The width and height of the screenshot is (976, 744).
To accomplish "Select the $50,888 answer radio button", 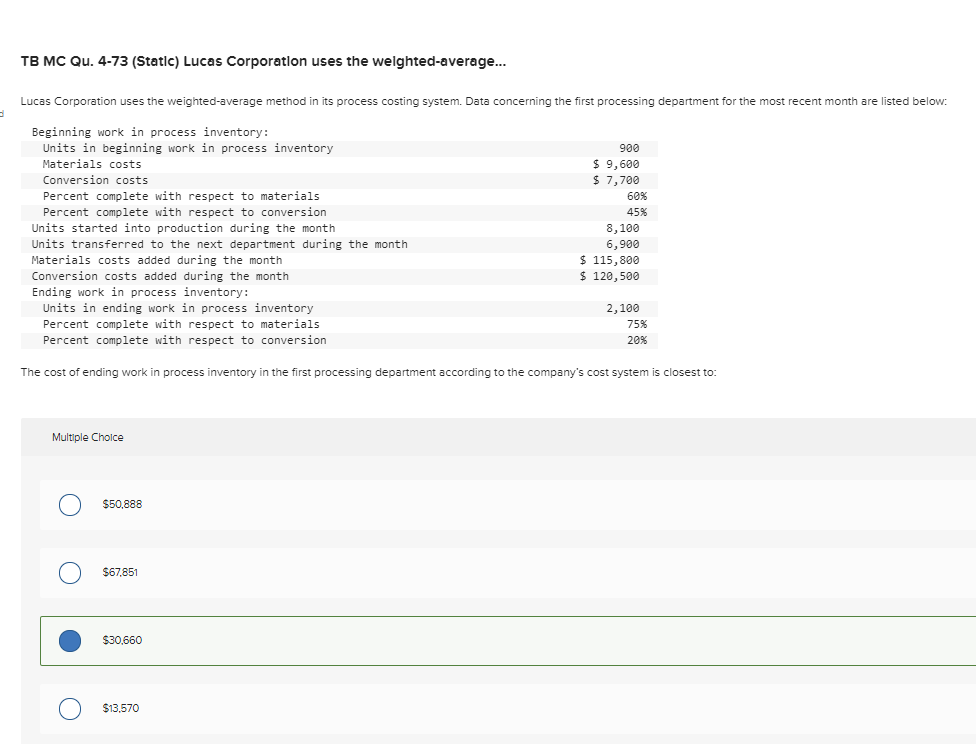I will [70, 505].
